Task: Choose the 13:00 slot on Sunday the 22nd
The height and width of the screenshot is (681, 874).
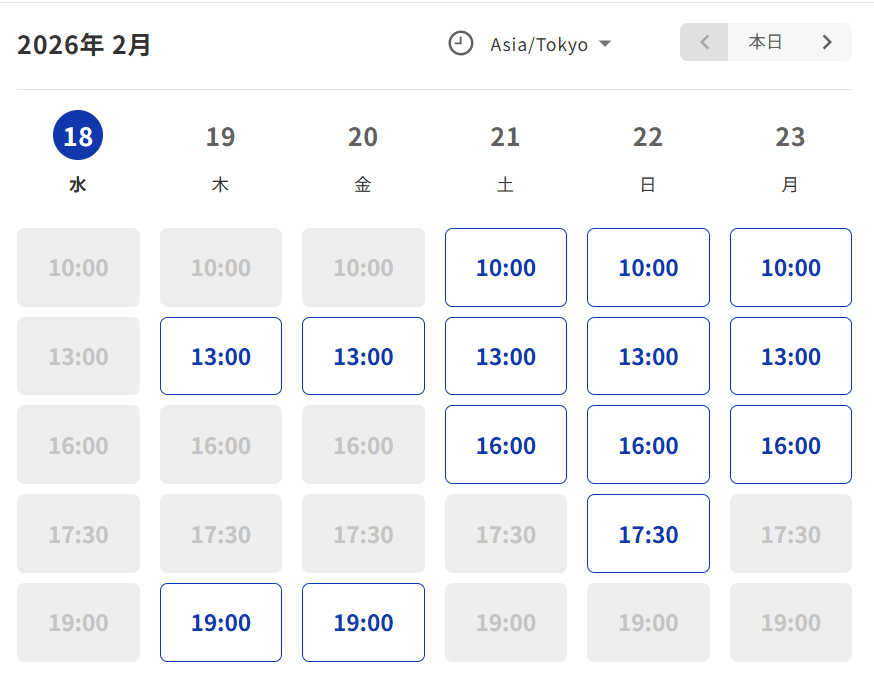Action: 648,356
